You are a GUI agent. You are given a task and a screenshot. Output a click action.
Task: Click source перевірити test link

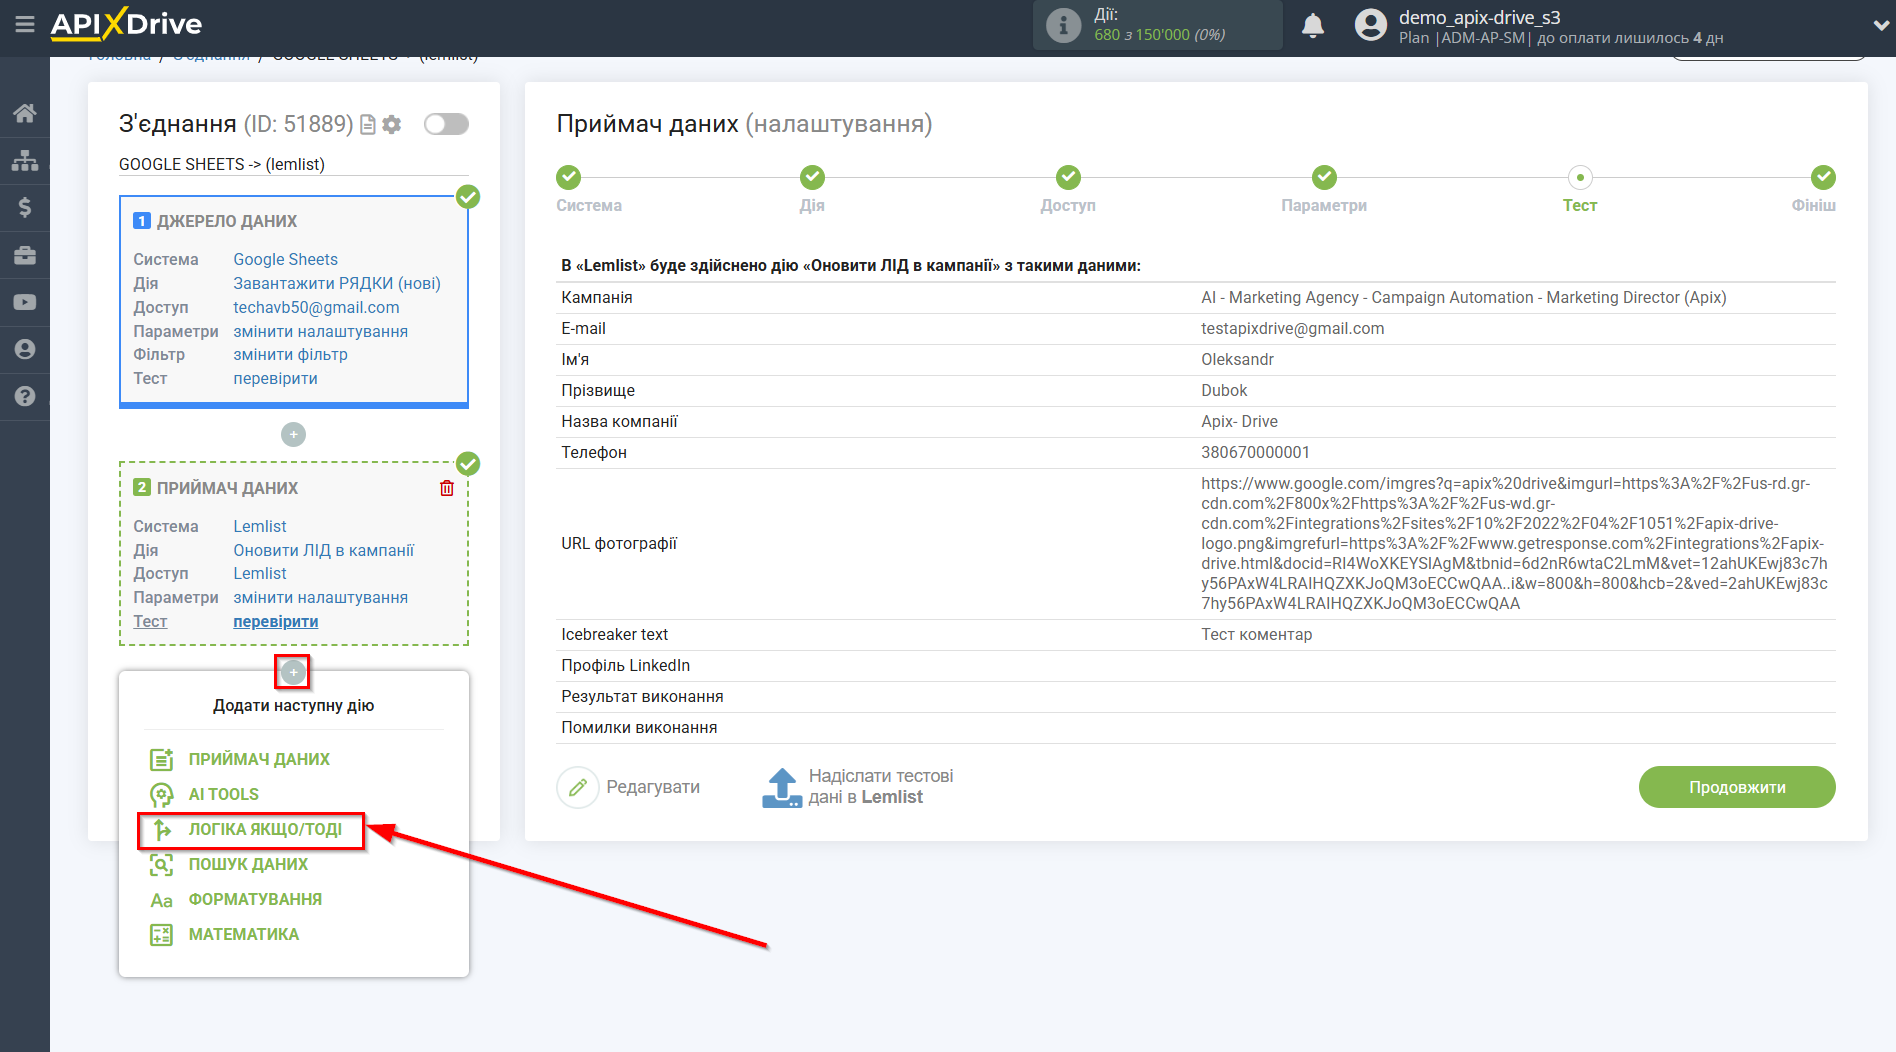point(275,379)
